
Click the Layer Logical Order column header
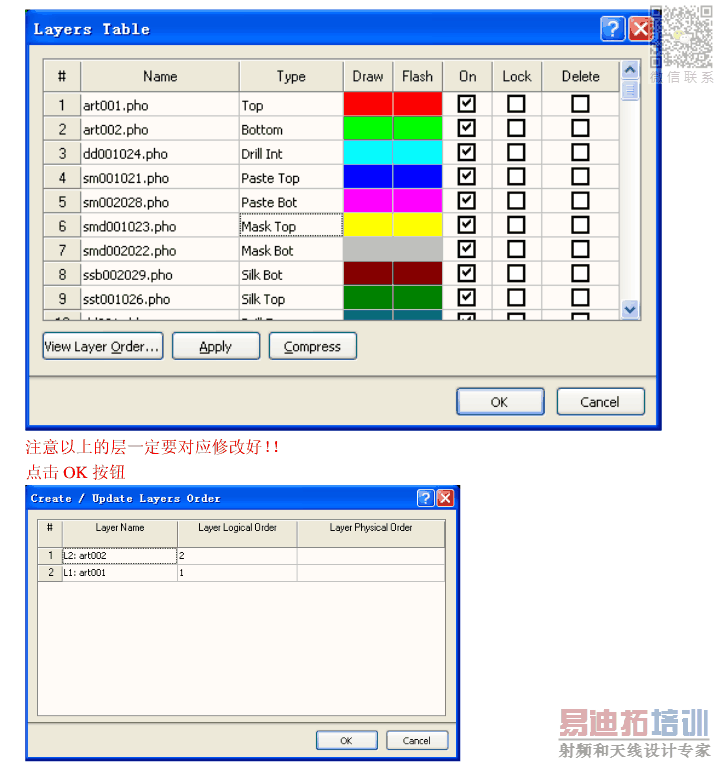click(x=237, y=533)
